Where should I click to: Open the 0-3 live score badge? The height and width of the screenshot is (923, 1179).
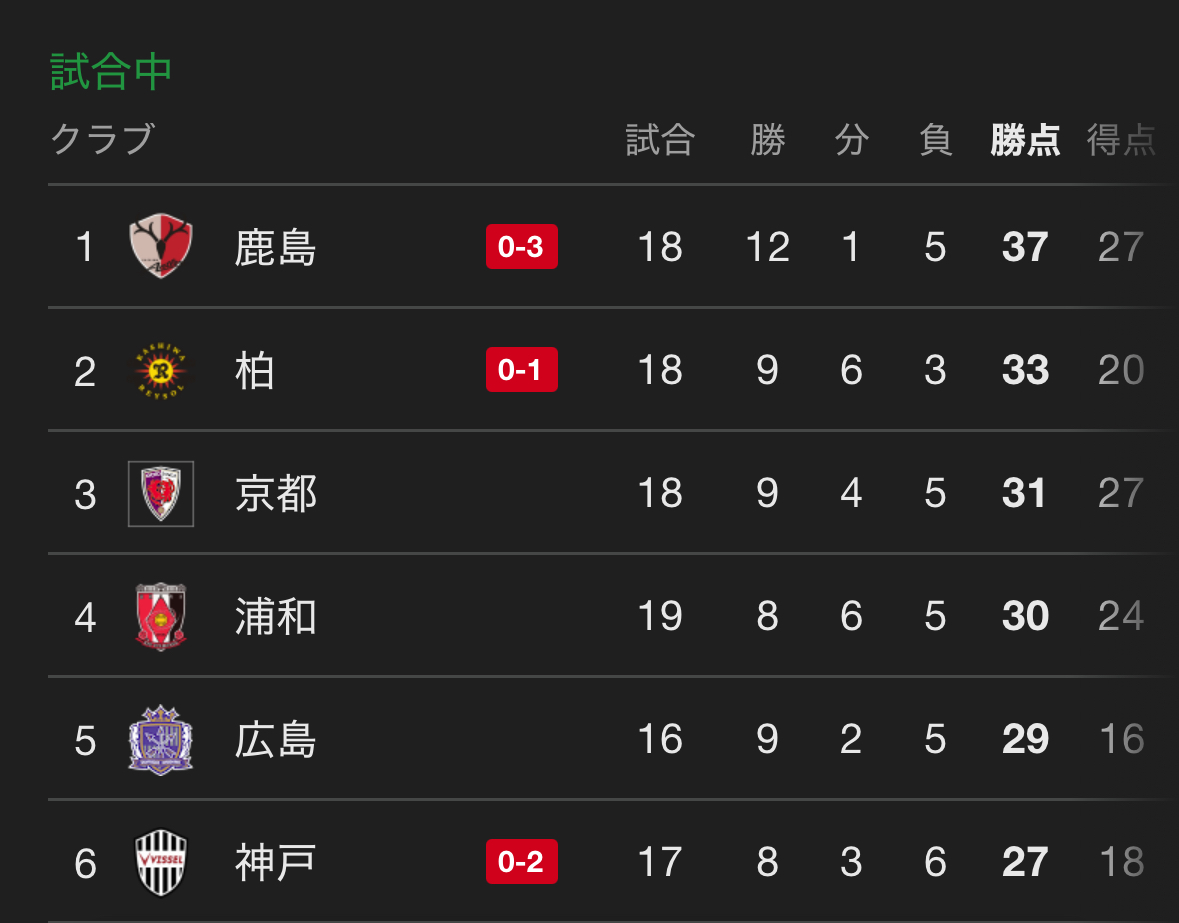(x=522, y=247)
